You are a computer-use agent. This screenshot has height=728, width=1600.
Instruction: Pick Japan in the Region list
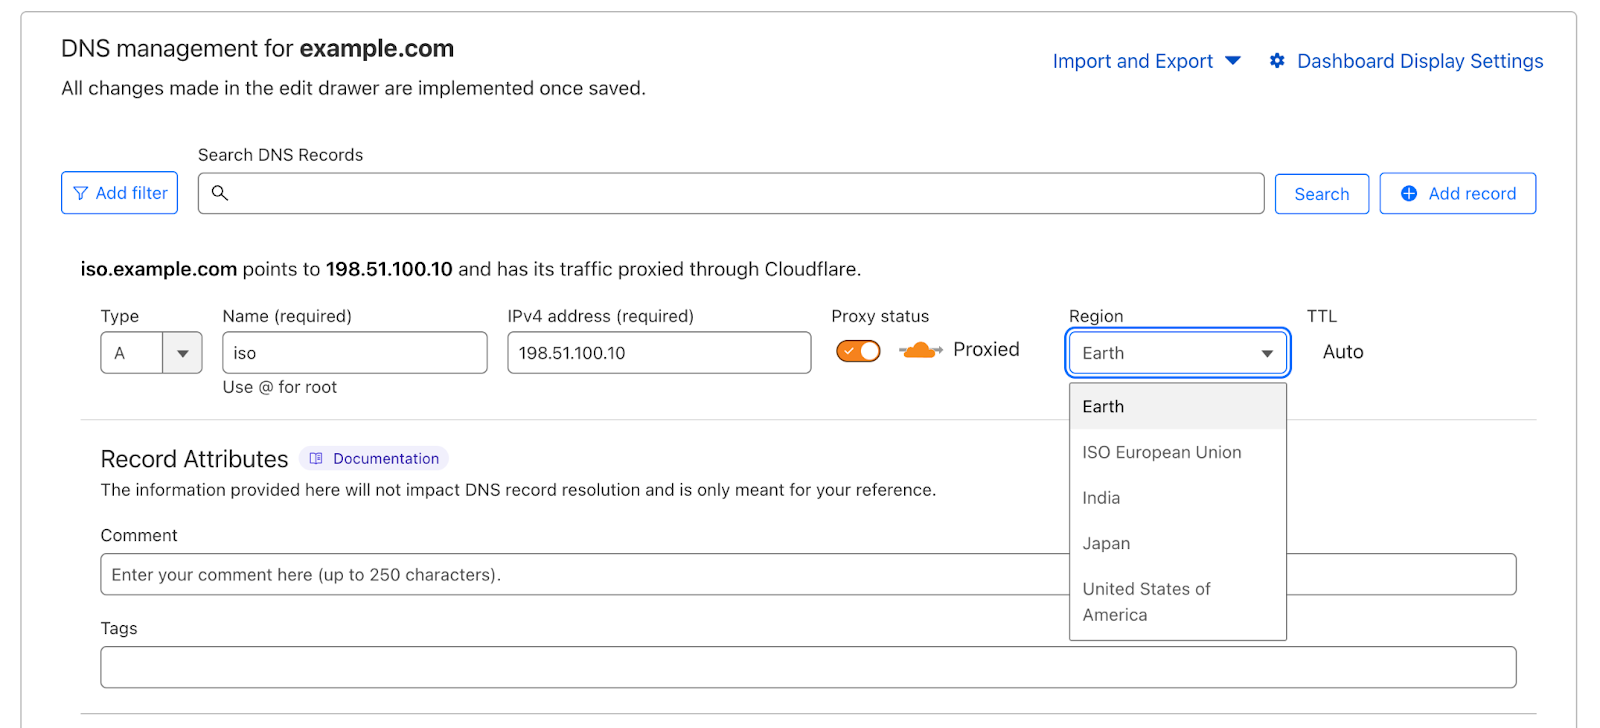pos(1106,543)
